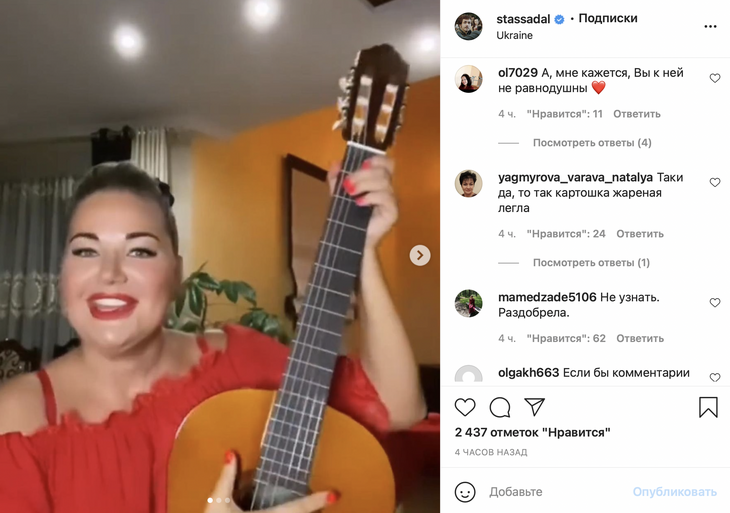Expand replies (4) under ol7029 comment
Screen dimensions: 730x513
[x=592, y=143]
